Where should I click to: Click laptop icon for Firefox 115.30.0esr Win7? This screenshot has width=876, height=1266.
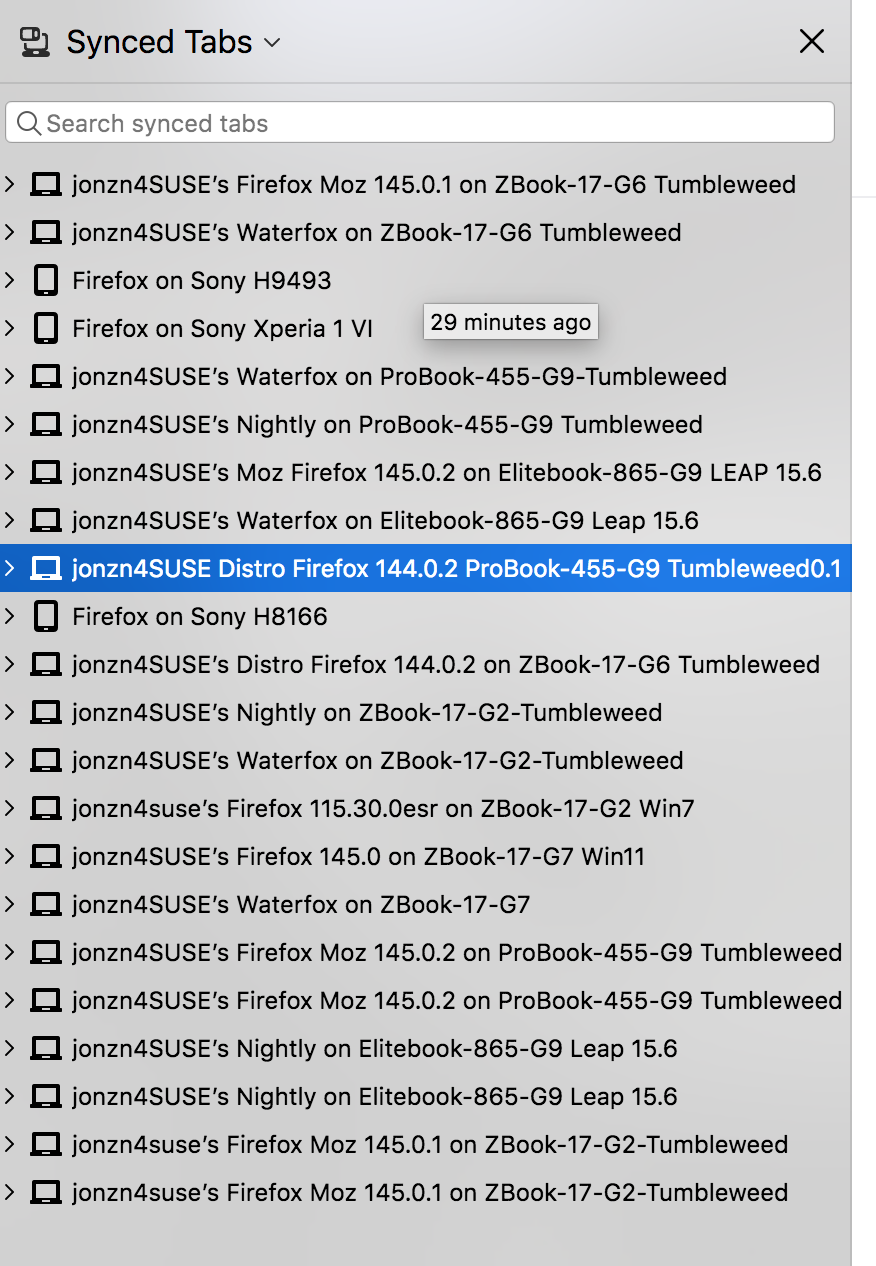45,809
